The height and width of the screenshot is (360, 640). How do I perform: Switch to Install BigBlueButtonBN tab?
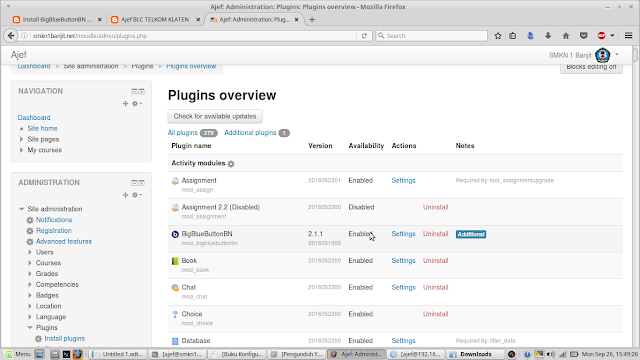coord(57,20)
